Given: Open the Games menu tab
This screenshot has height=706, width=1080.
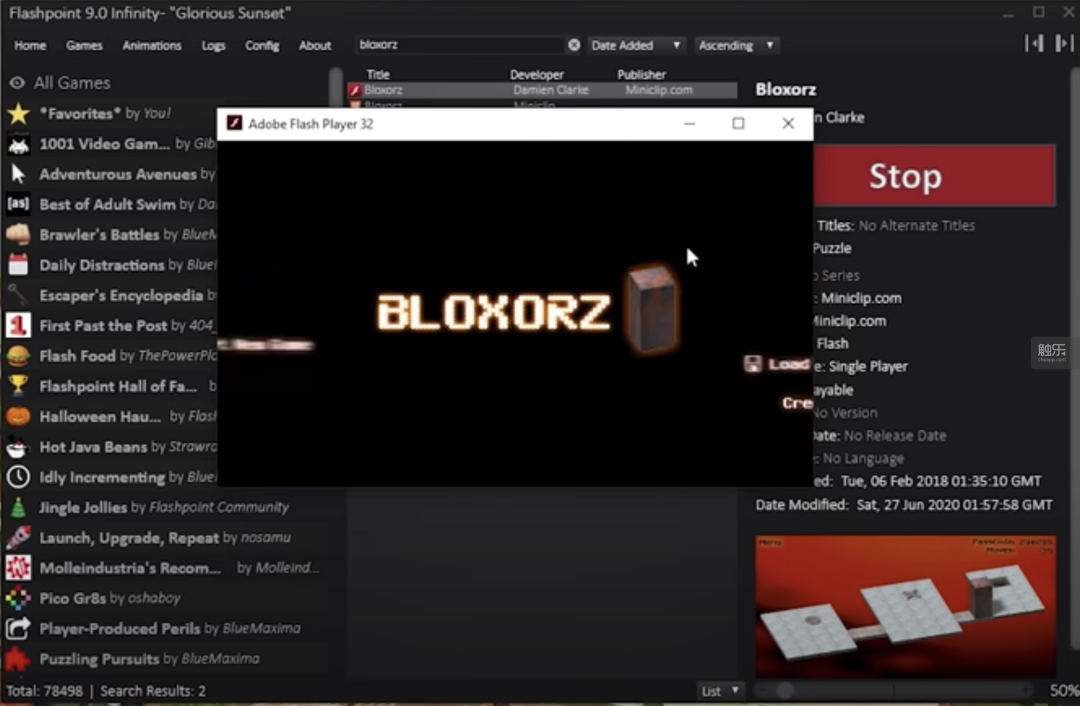Looking at the screenshot, I should (x=84, y=45).
